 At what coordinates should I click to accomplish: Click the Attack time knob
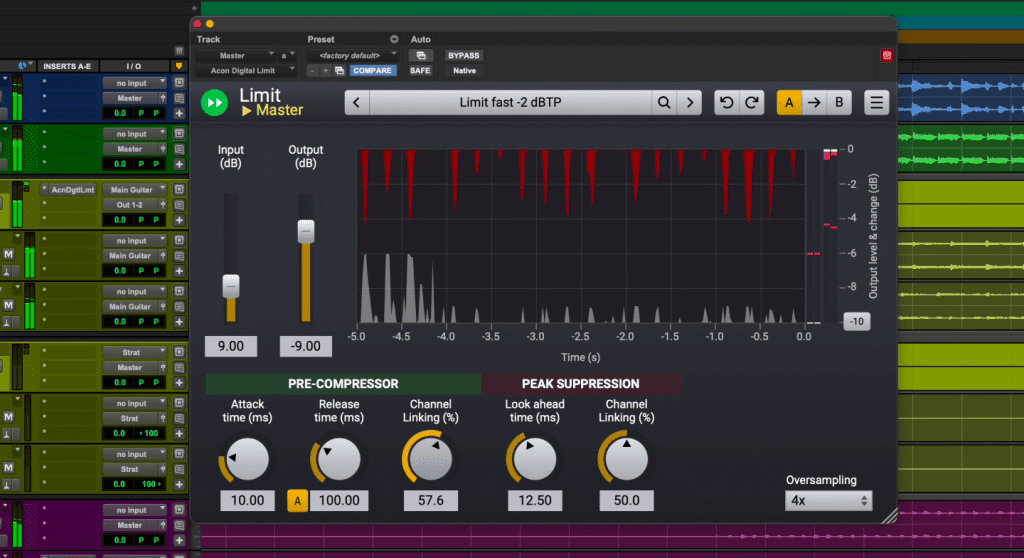click(248, 459)
